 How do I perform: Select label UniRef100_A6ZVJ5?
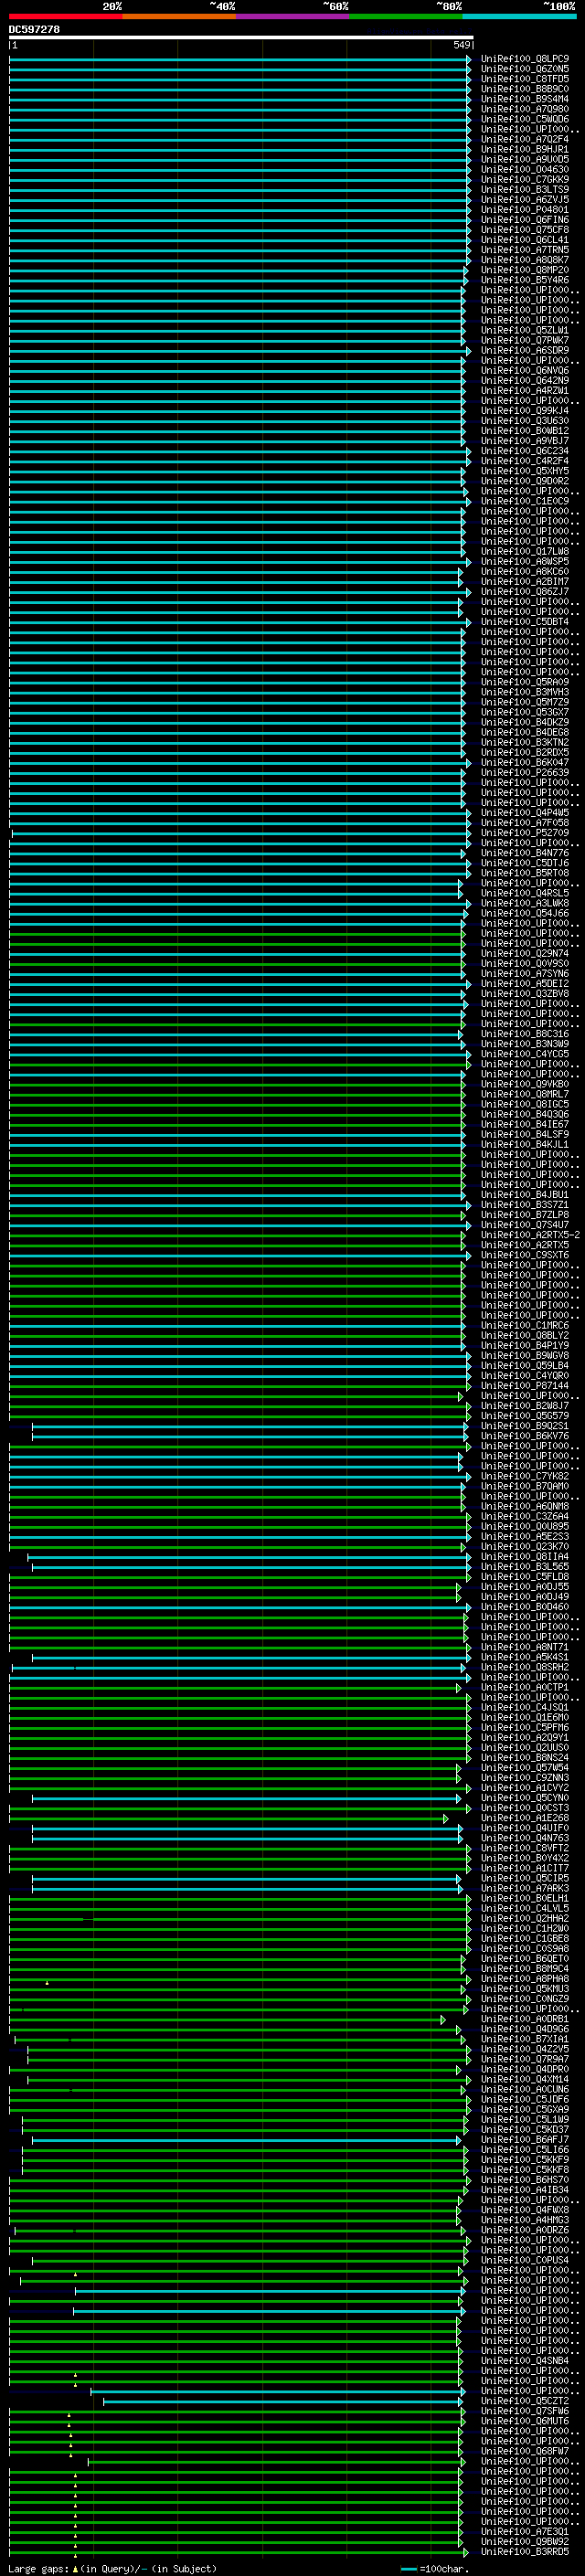click(x=524, y=199)
